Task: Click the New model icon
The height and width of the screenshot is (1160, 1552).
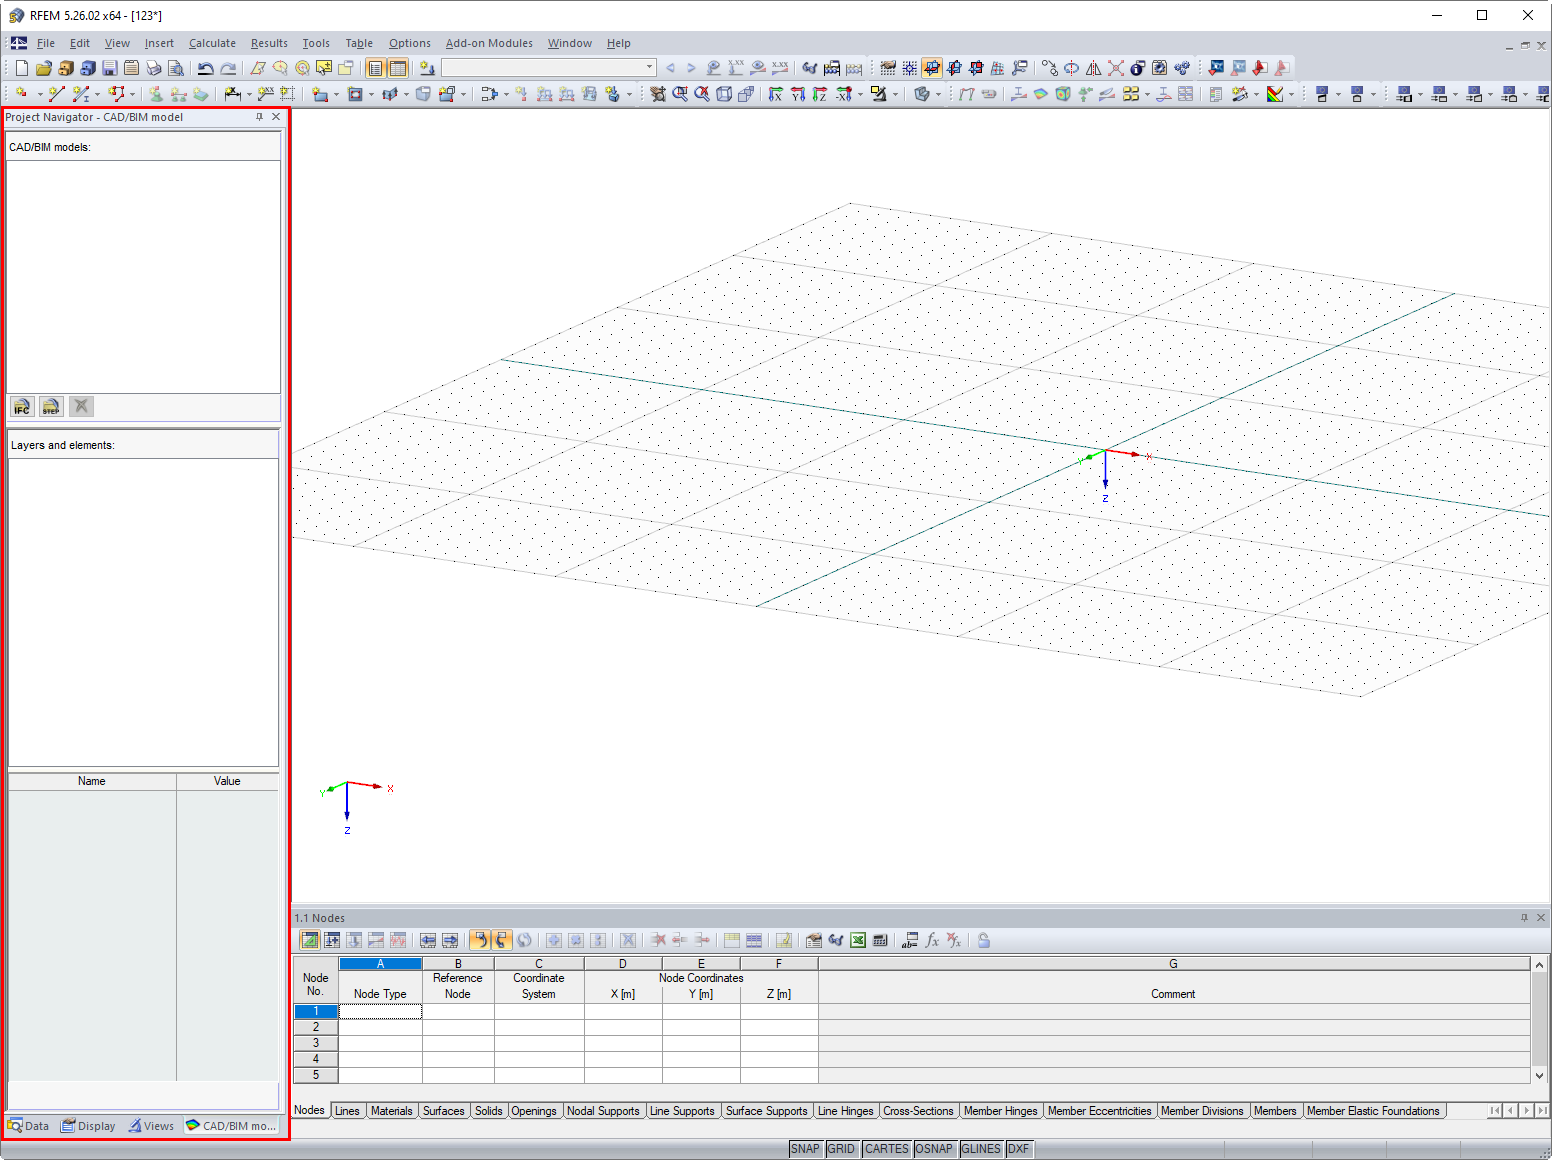Action: (x=20, y=67)
